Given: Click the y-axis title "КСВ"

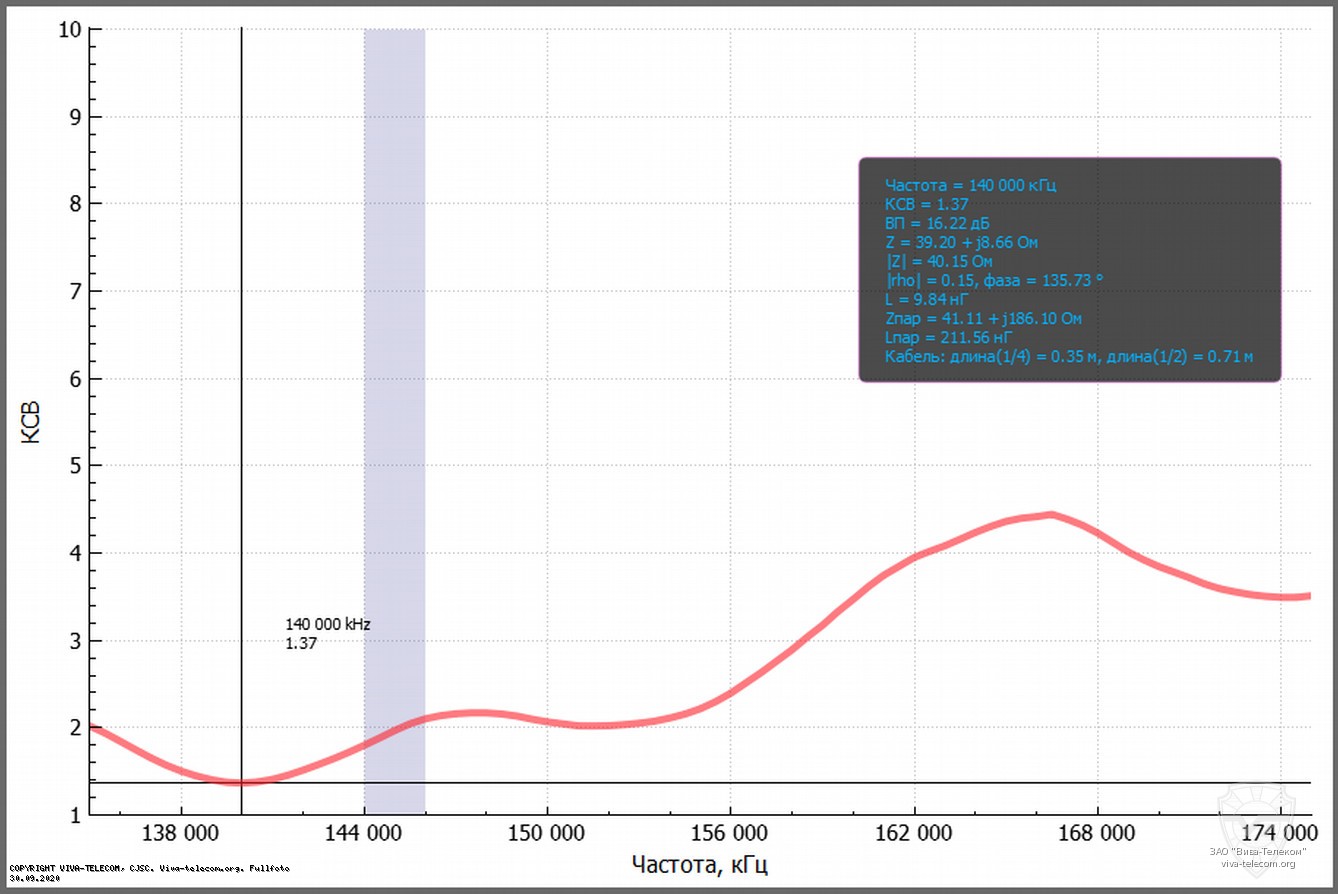Looking at the screenshot, I should (x=32, y=422).
